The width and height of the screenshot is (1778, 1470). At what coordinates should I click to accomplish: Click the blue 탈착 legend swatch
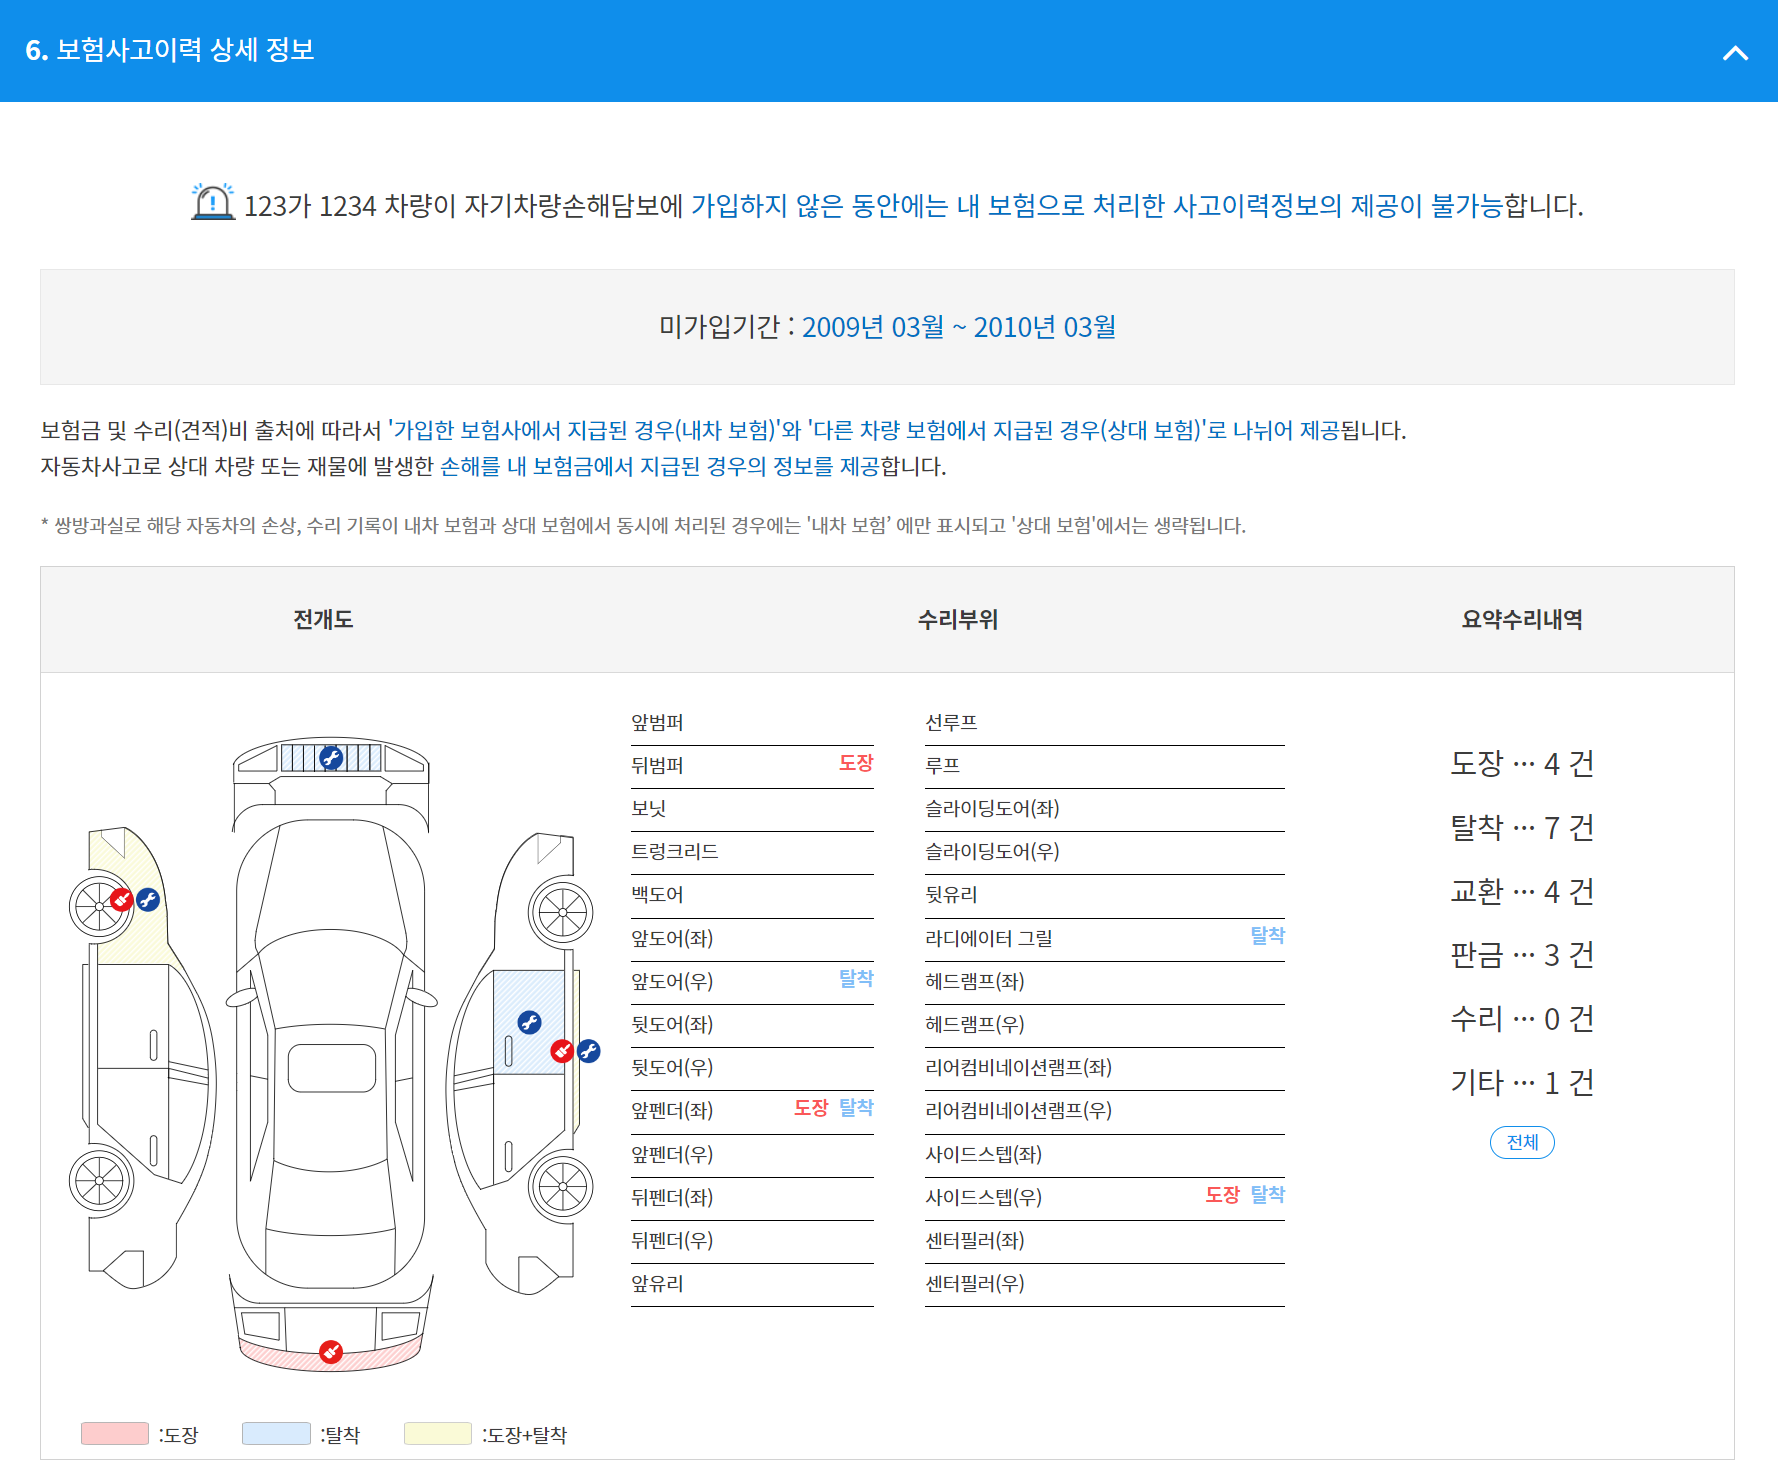[x=275, y=1433]
